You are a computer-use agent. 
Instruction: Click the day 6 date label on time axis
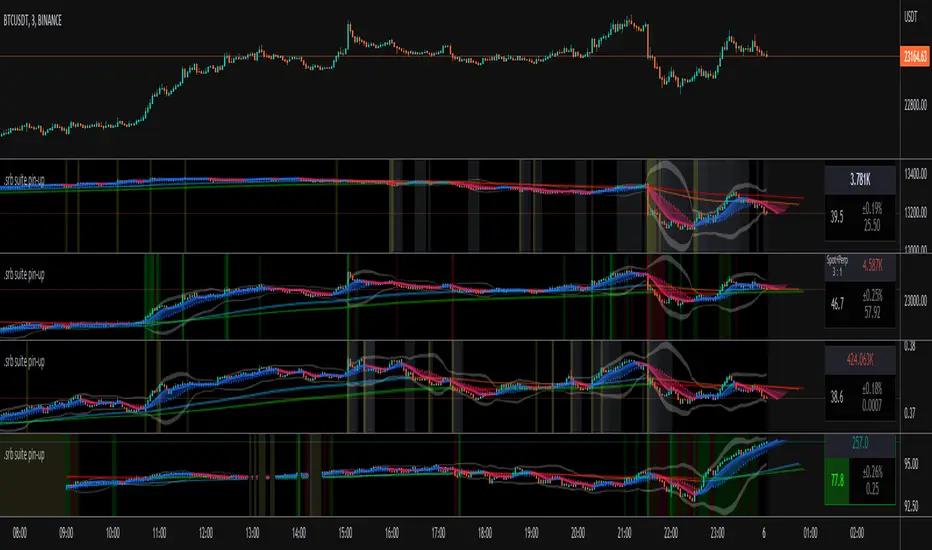(764, 533)
